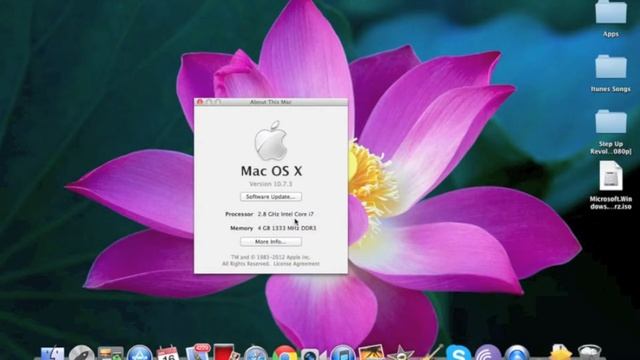Open Mission Control in the Dock
Image resolution: width=640 pixels, height=360 pixels.
tap(110, 353)
